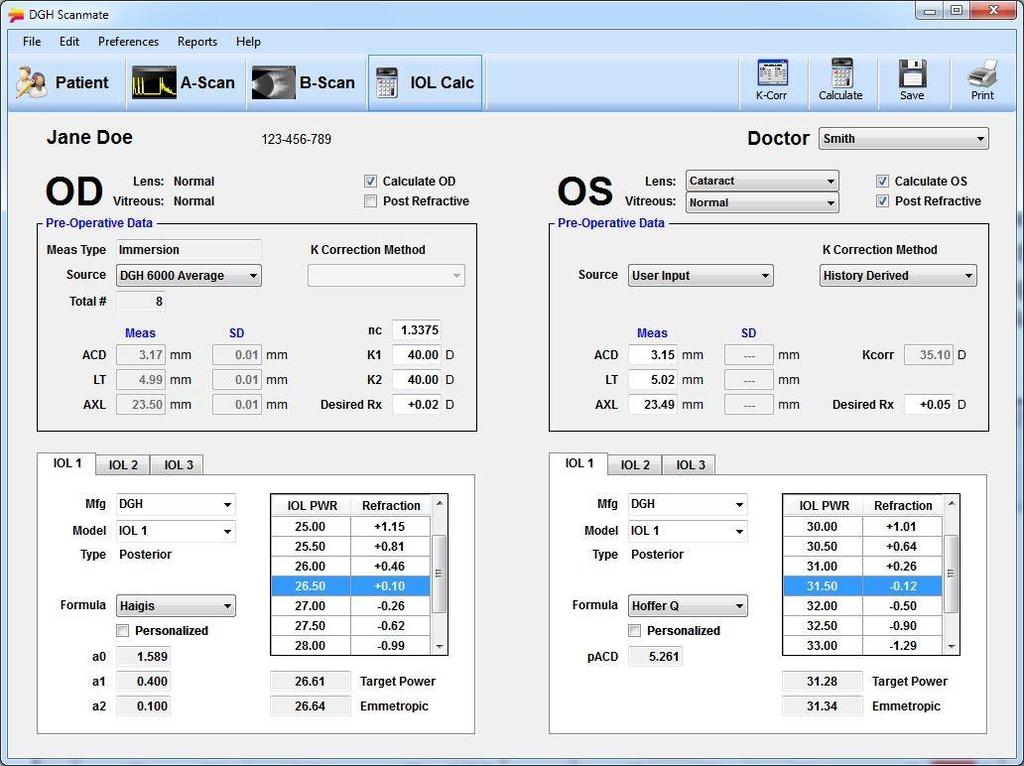
Task: Open the History Derived K correction dropdown
Action: point(898,276)
